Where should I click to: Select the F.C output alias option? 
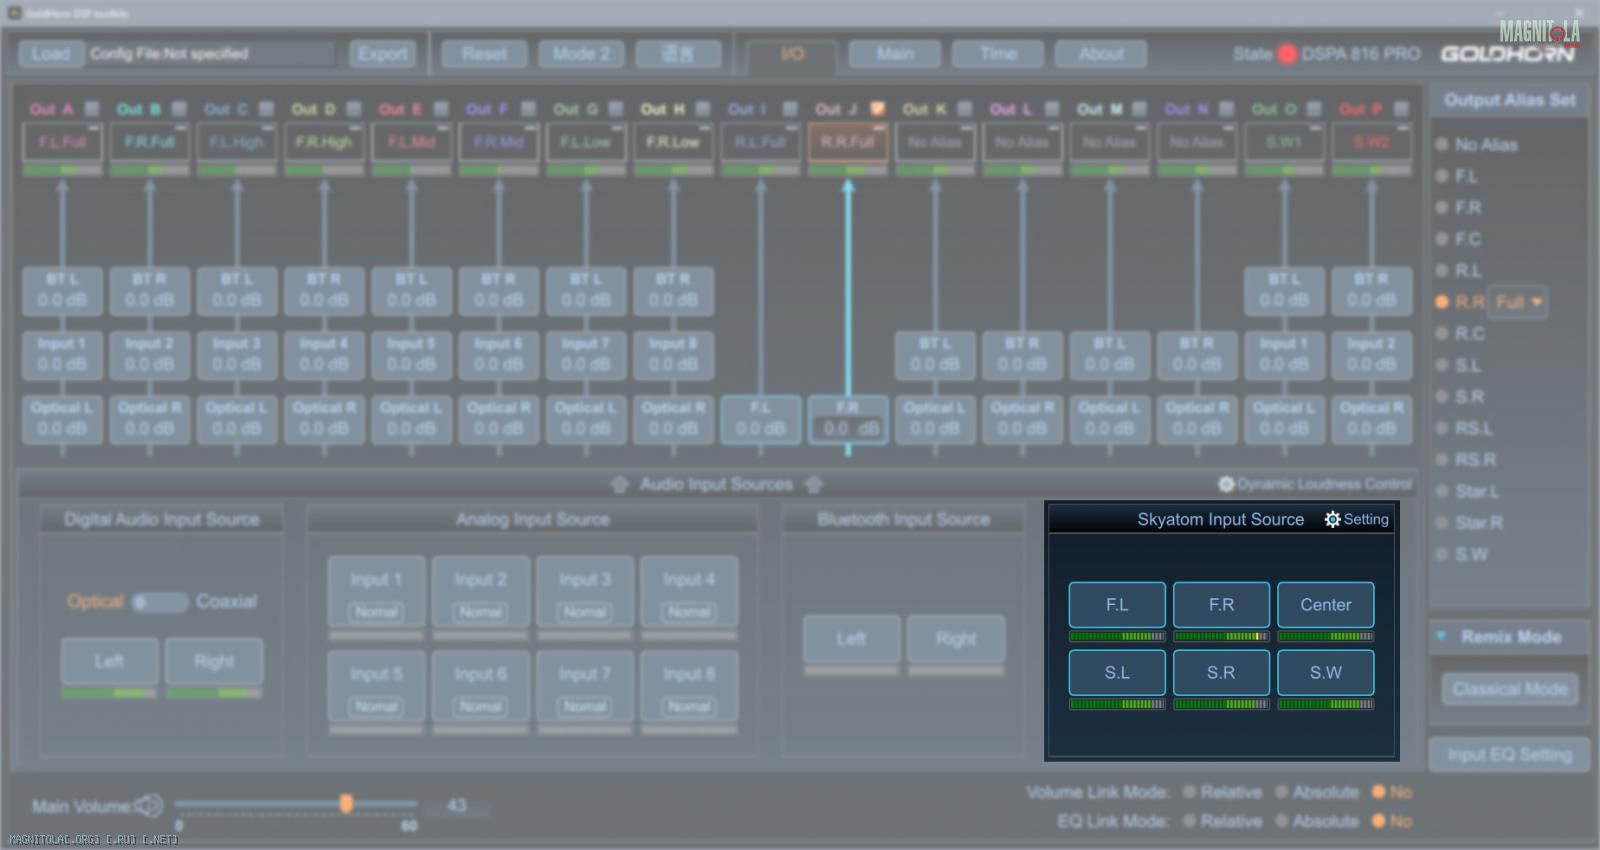(1442, 239)
